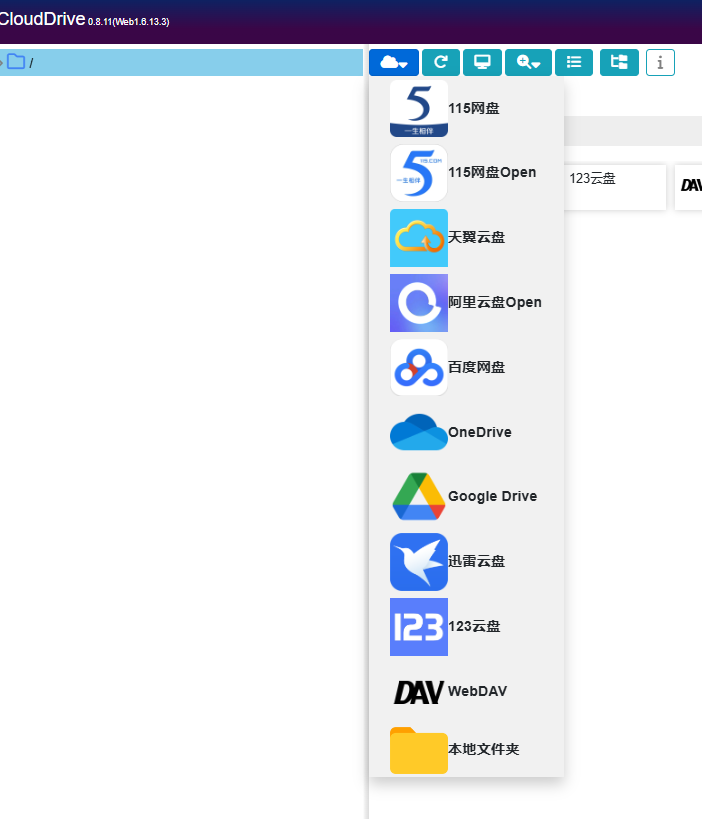Click the add cloud drive dropdown button
The width and height of the screenshot is (702, 819).
coord(393,63)
